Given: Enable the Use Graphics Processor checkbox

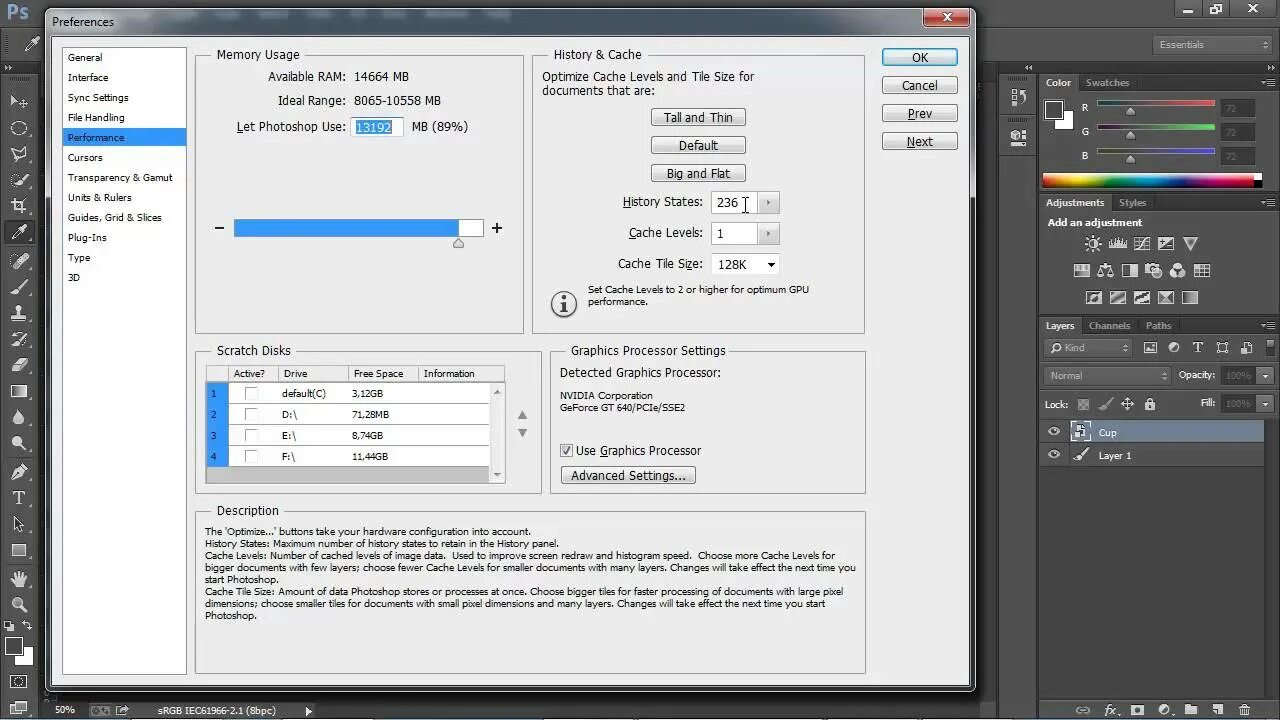Looking at the screenshot, I should click(567, 451).
